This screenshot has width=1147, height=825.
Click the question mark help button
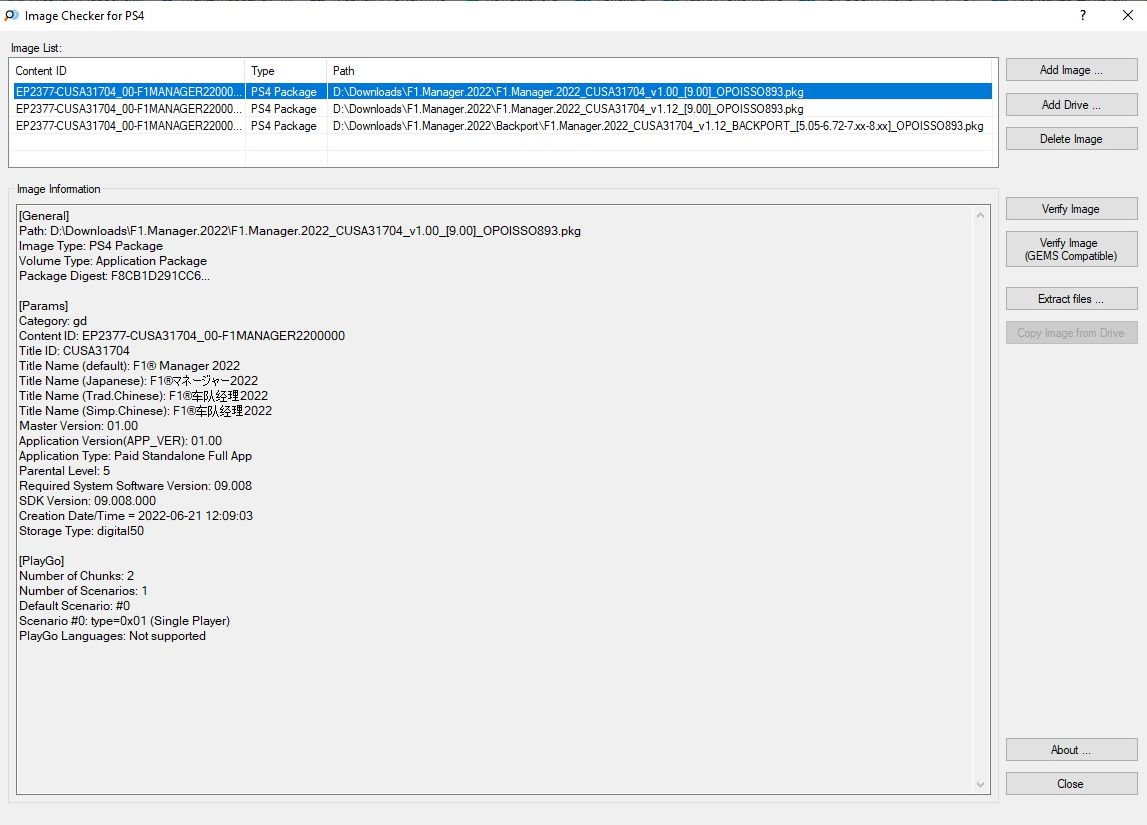1083,15
